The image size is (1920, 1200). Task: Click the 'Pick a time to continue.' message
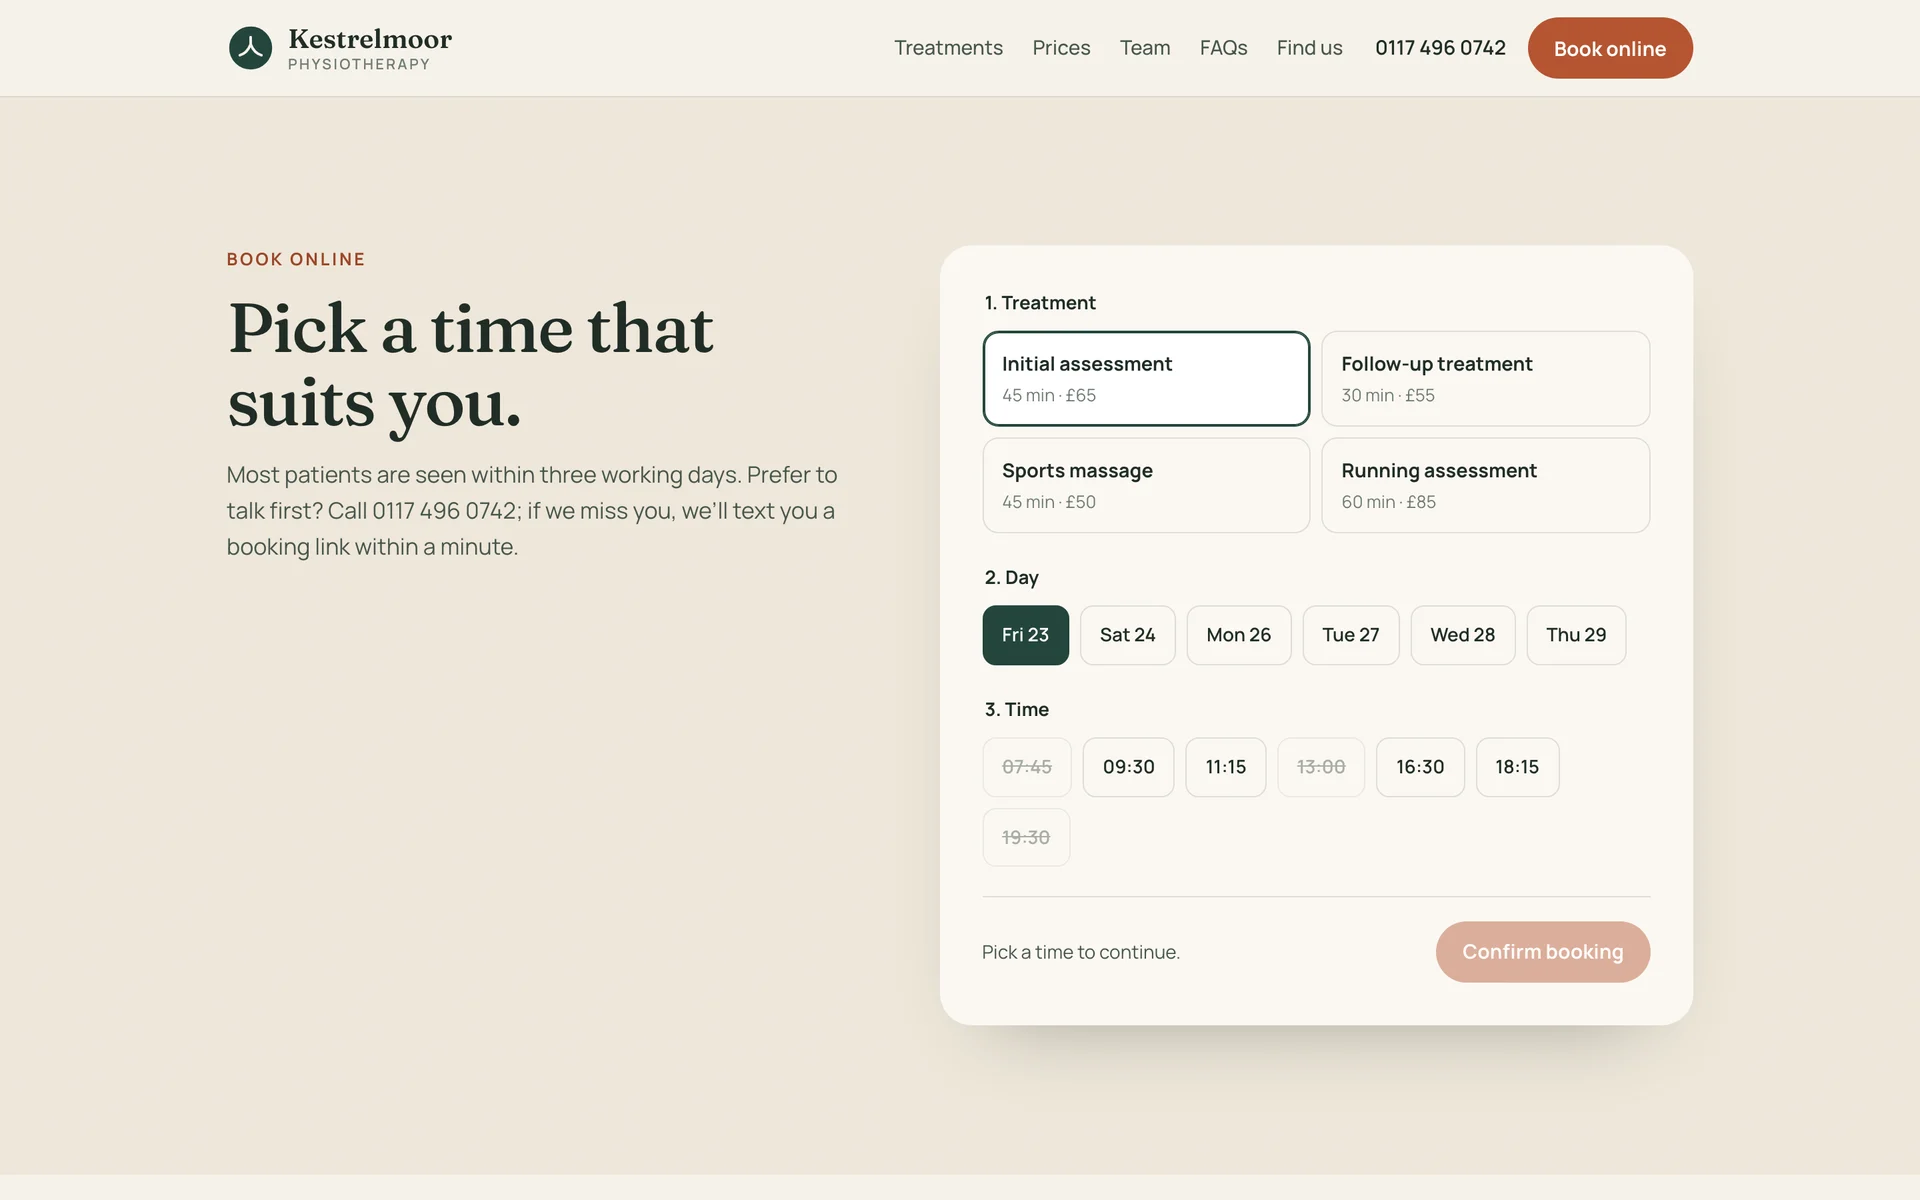[x=1081, y=952]
